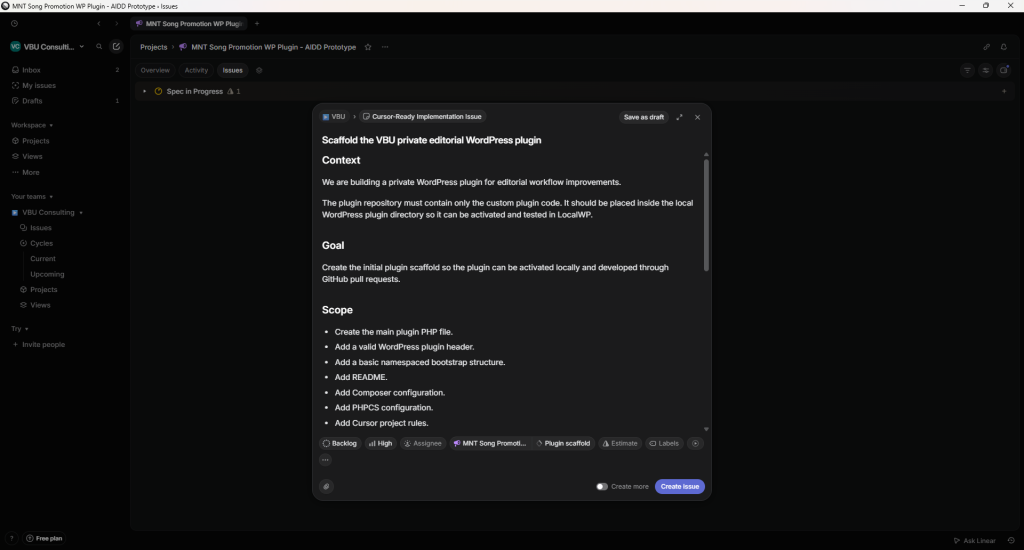Open the Backlog status dropdown
This screenshot has height=550, width=1024.
(x=340, y=444)
